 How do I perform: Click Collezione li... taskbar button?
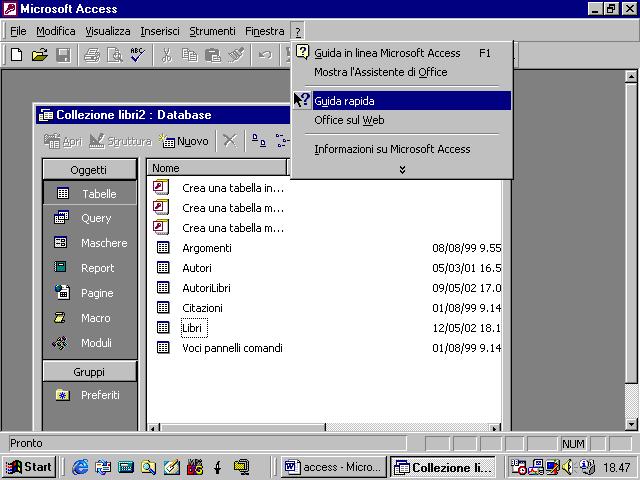[x=443, y=467]
